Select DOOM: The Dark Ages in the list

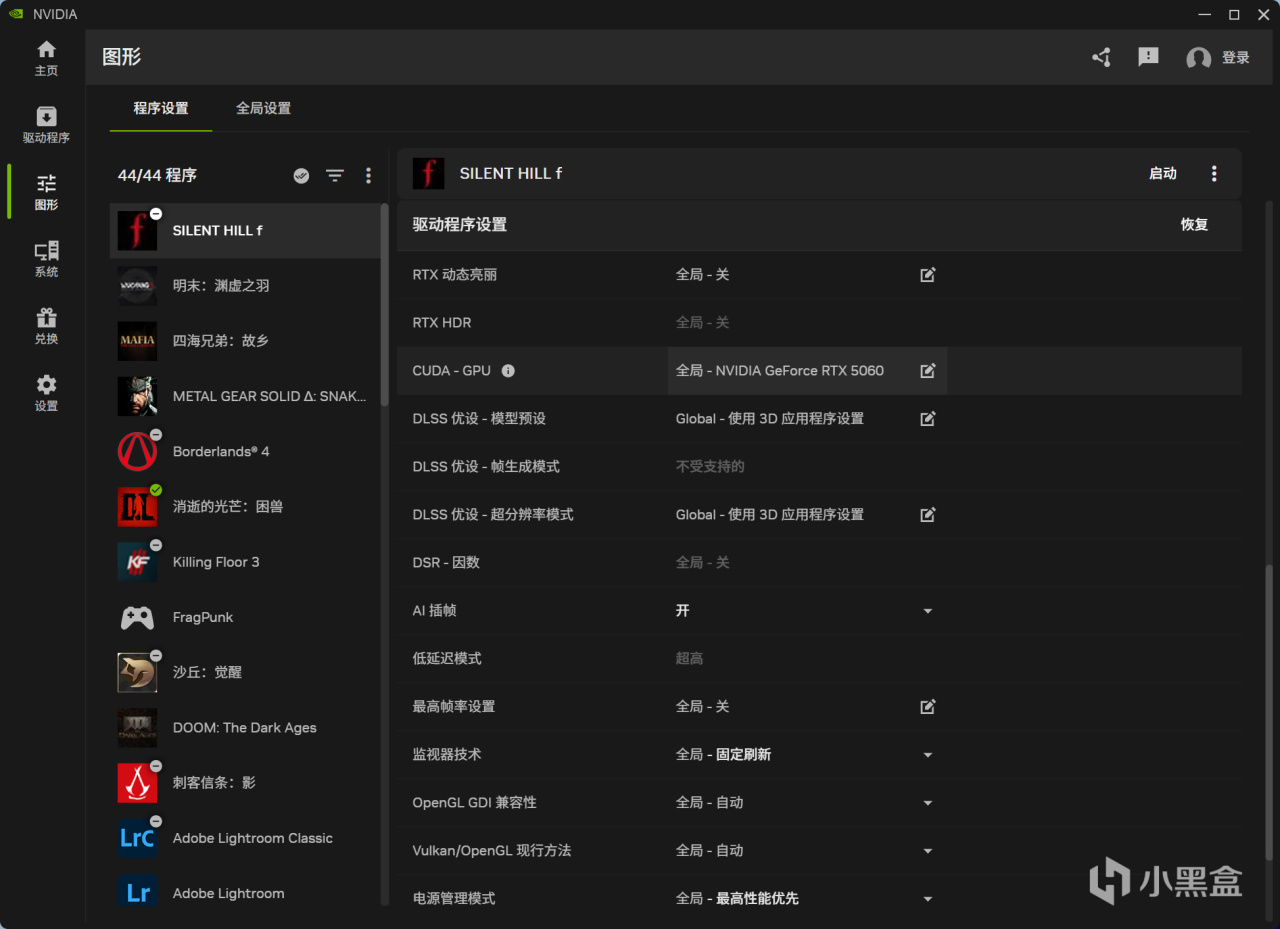[245, 728]
